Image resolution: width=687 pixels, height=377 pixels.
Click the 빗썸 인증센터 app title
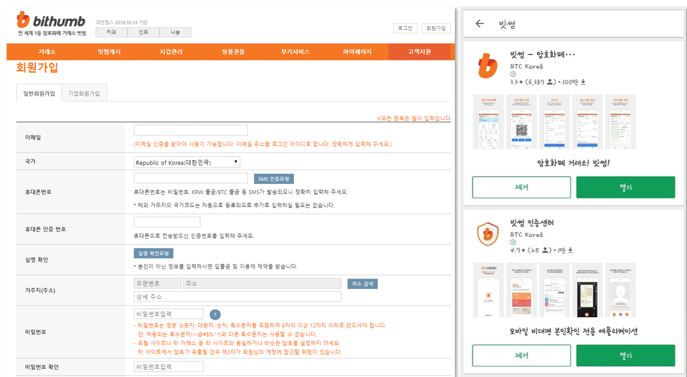click(x=531, y=223)
